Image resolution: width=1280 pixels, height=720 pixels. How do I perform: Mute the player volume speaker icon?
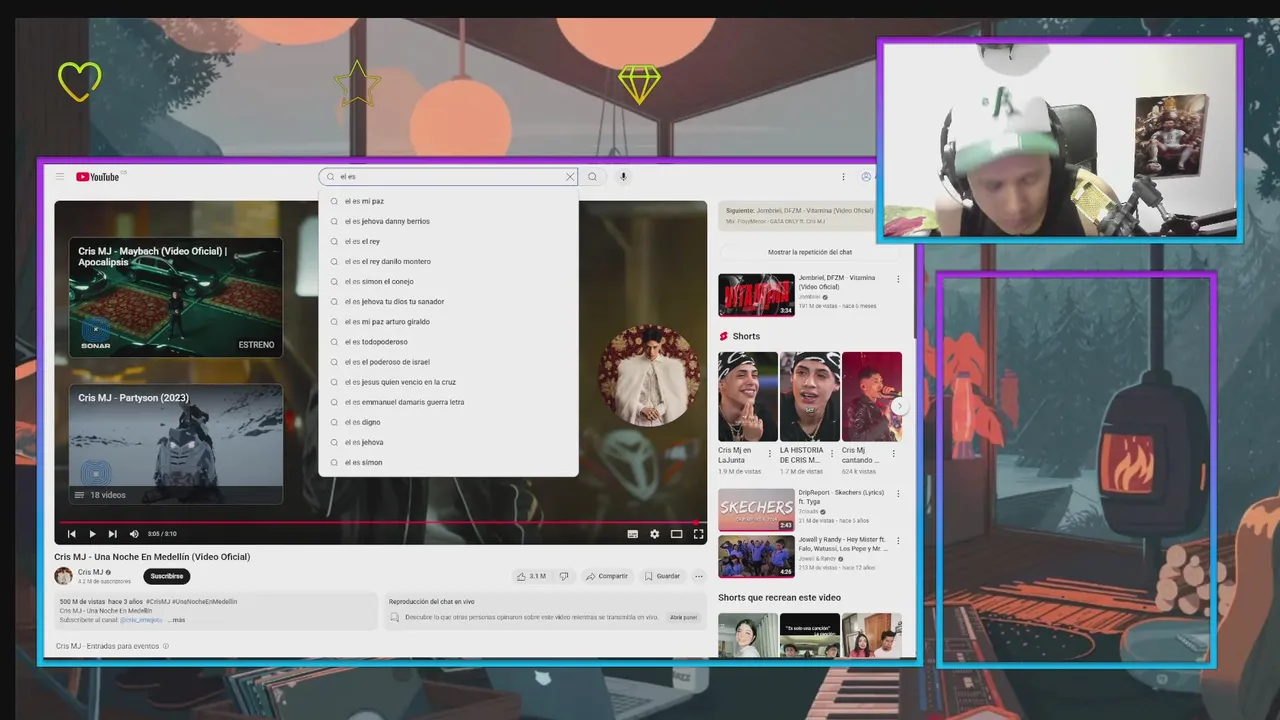[x=134, y=534]
